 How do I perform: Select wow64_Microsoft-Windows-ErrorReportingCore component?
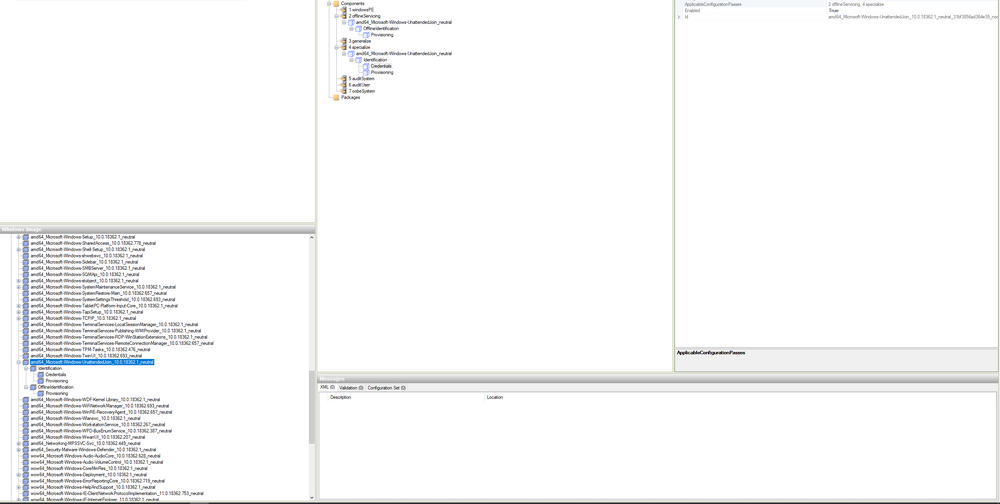pos(98,481)
